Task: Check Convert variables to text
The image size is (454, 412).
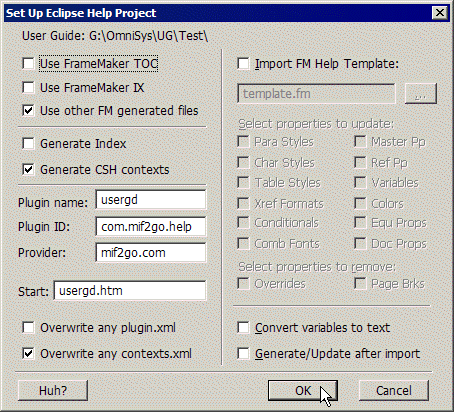Action: pos(243,328)
